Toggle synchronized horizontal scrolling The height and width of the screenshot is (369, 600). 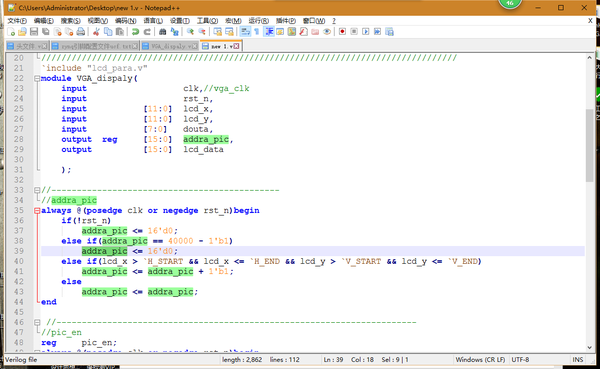(230, 32)
